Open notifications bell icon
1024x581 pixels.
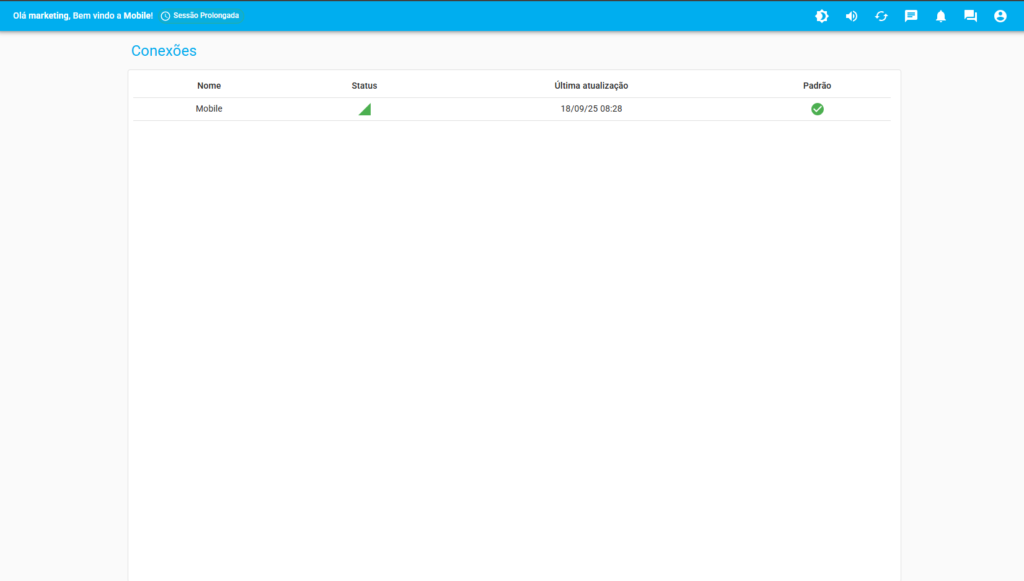point(941,16)
